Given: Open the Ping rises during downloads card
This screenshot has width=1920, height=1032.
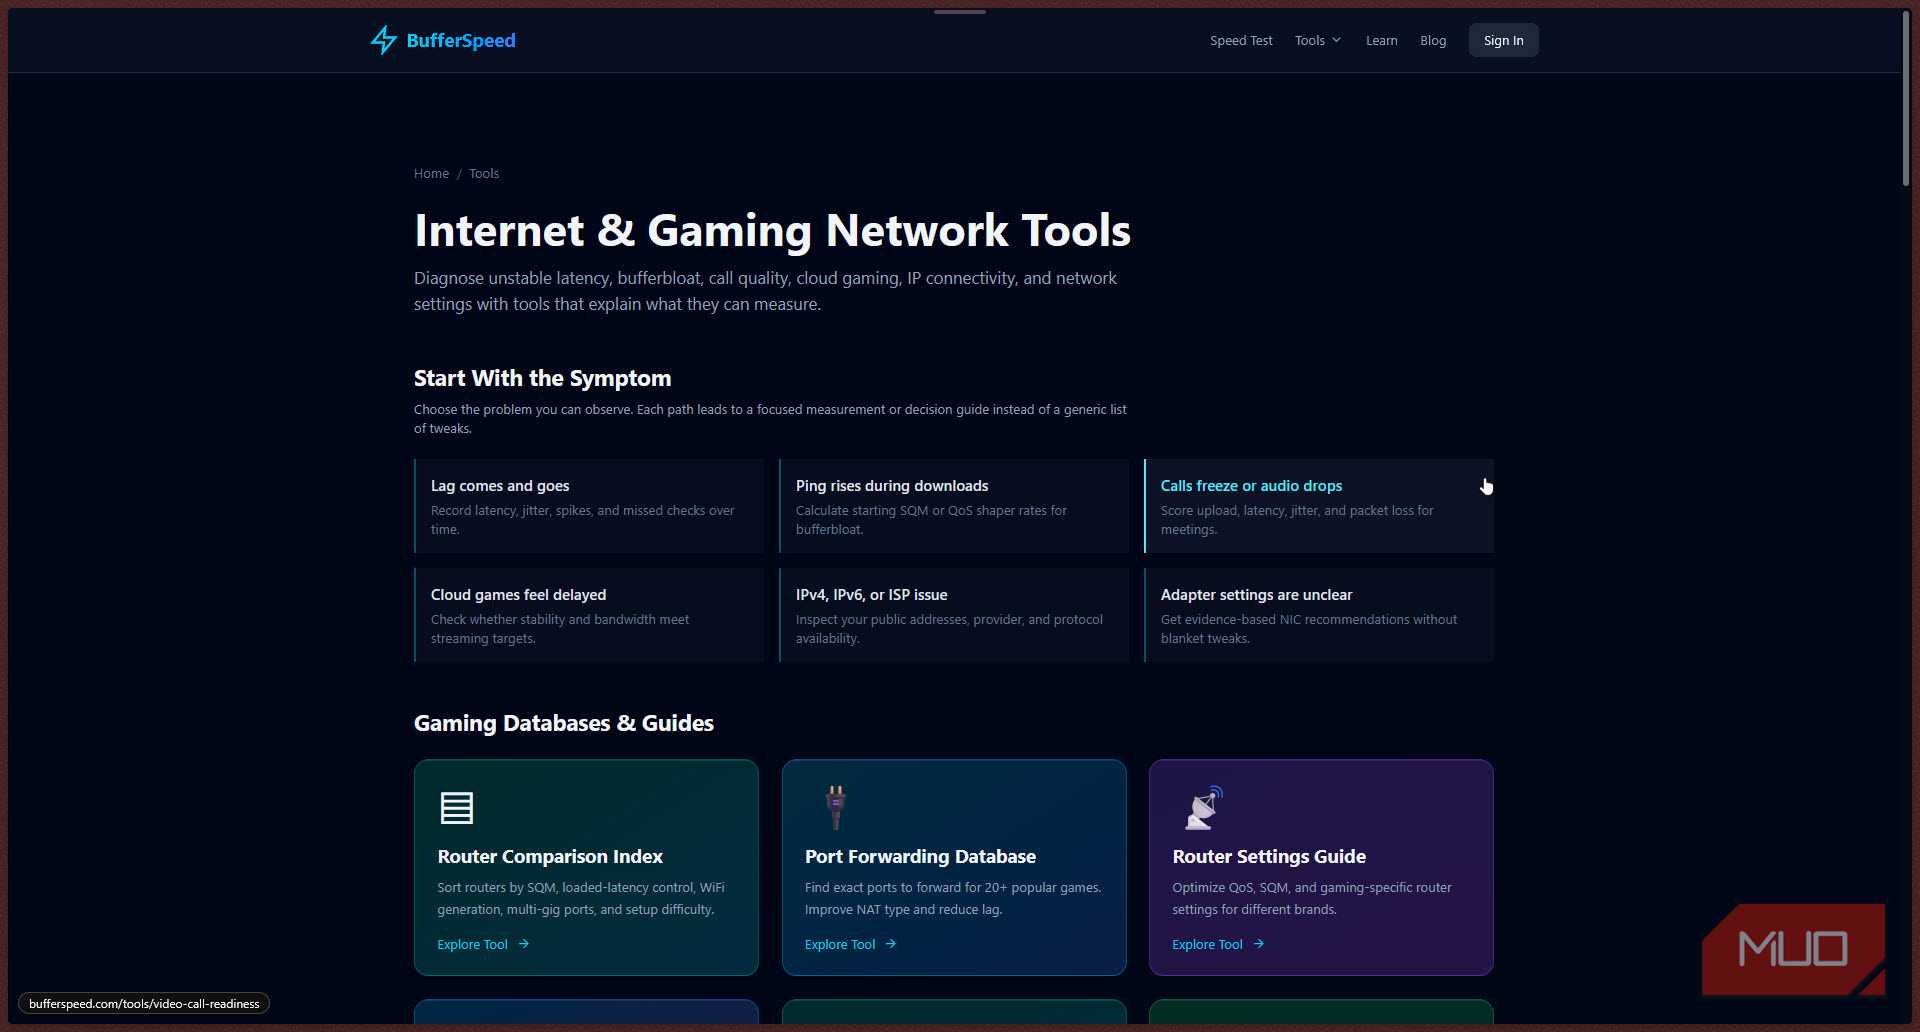Looking at the screenshot, I should pyautogui.click(x=954, y=506).
